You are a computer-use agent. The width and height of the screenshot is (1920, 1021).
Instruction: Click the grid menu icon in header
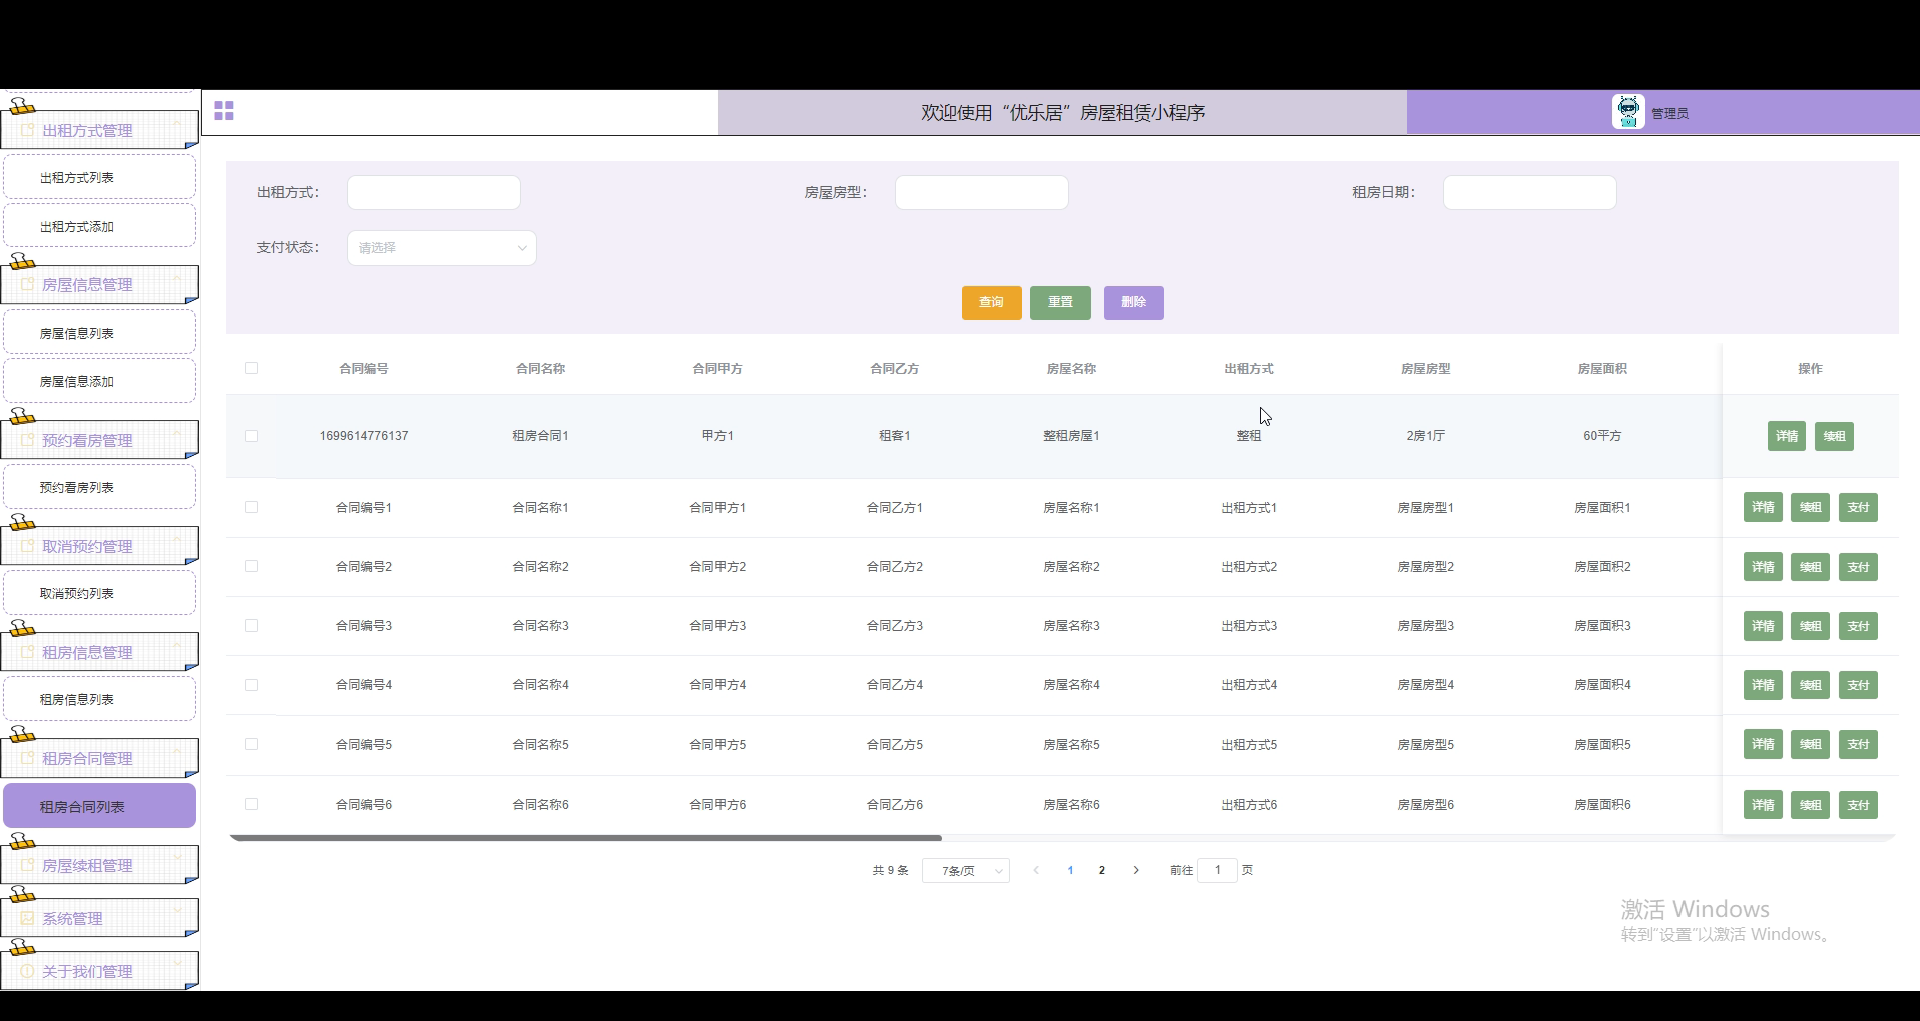[x=224, y=111]
